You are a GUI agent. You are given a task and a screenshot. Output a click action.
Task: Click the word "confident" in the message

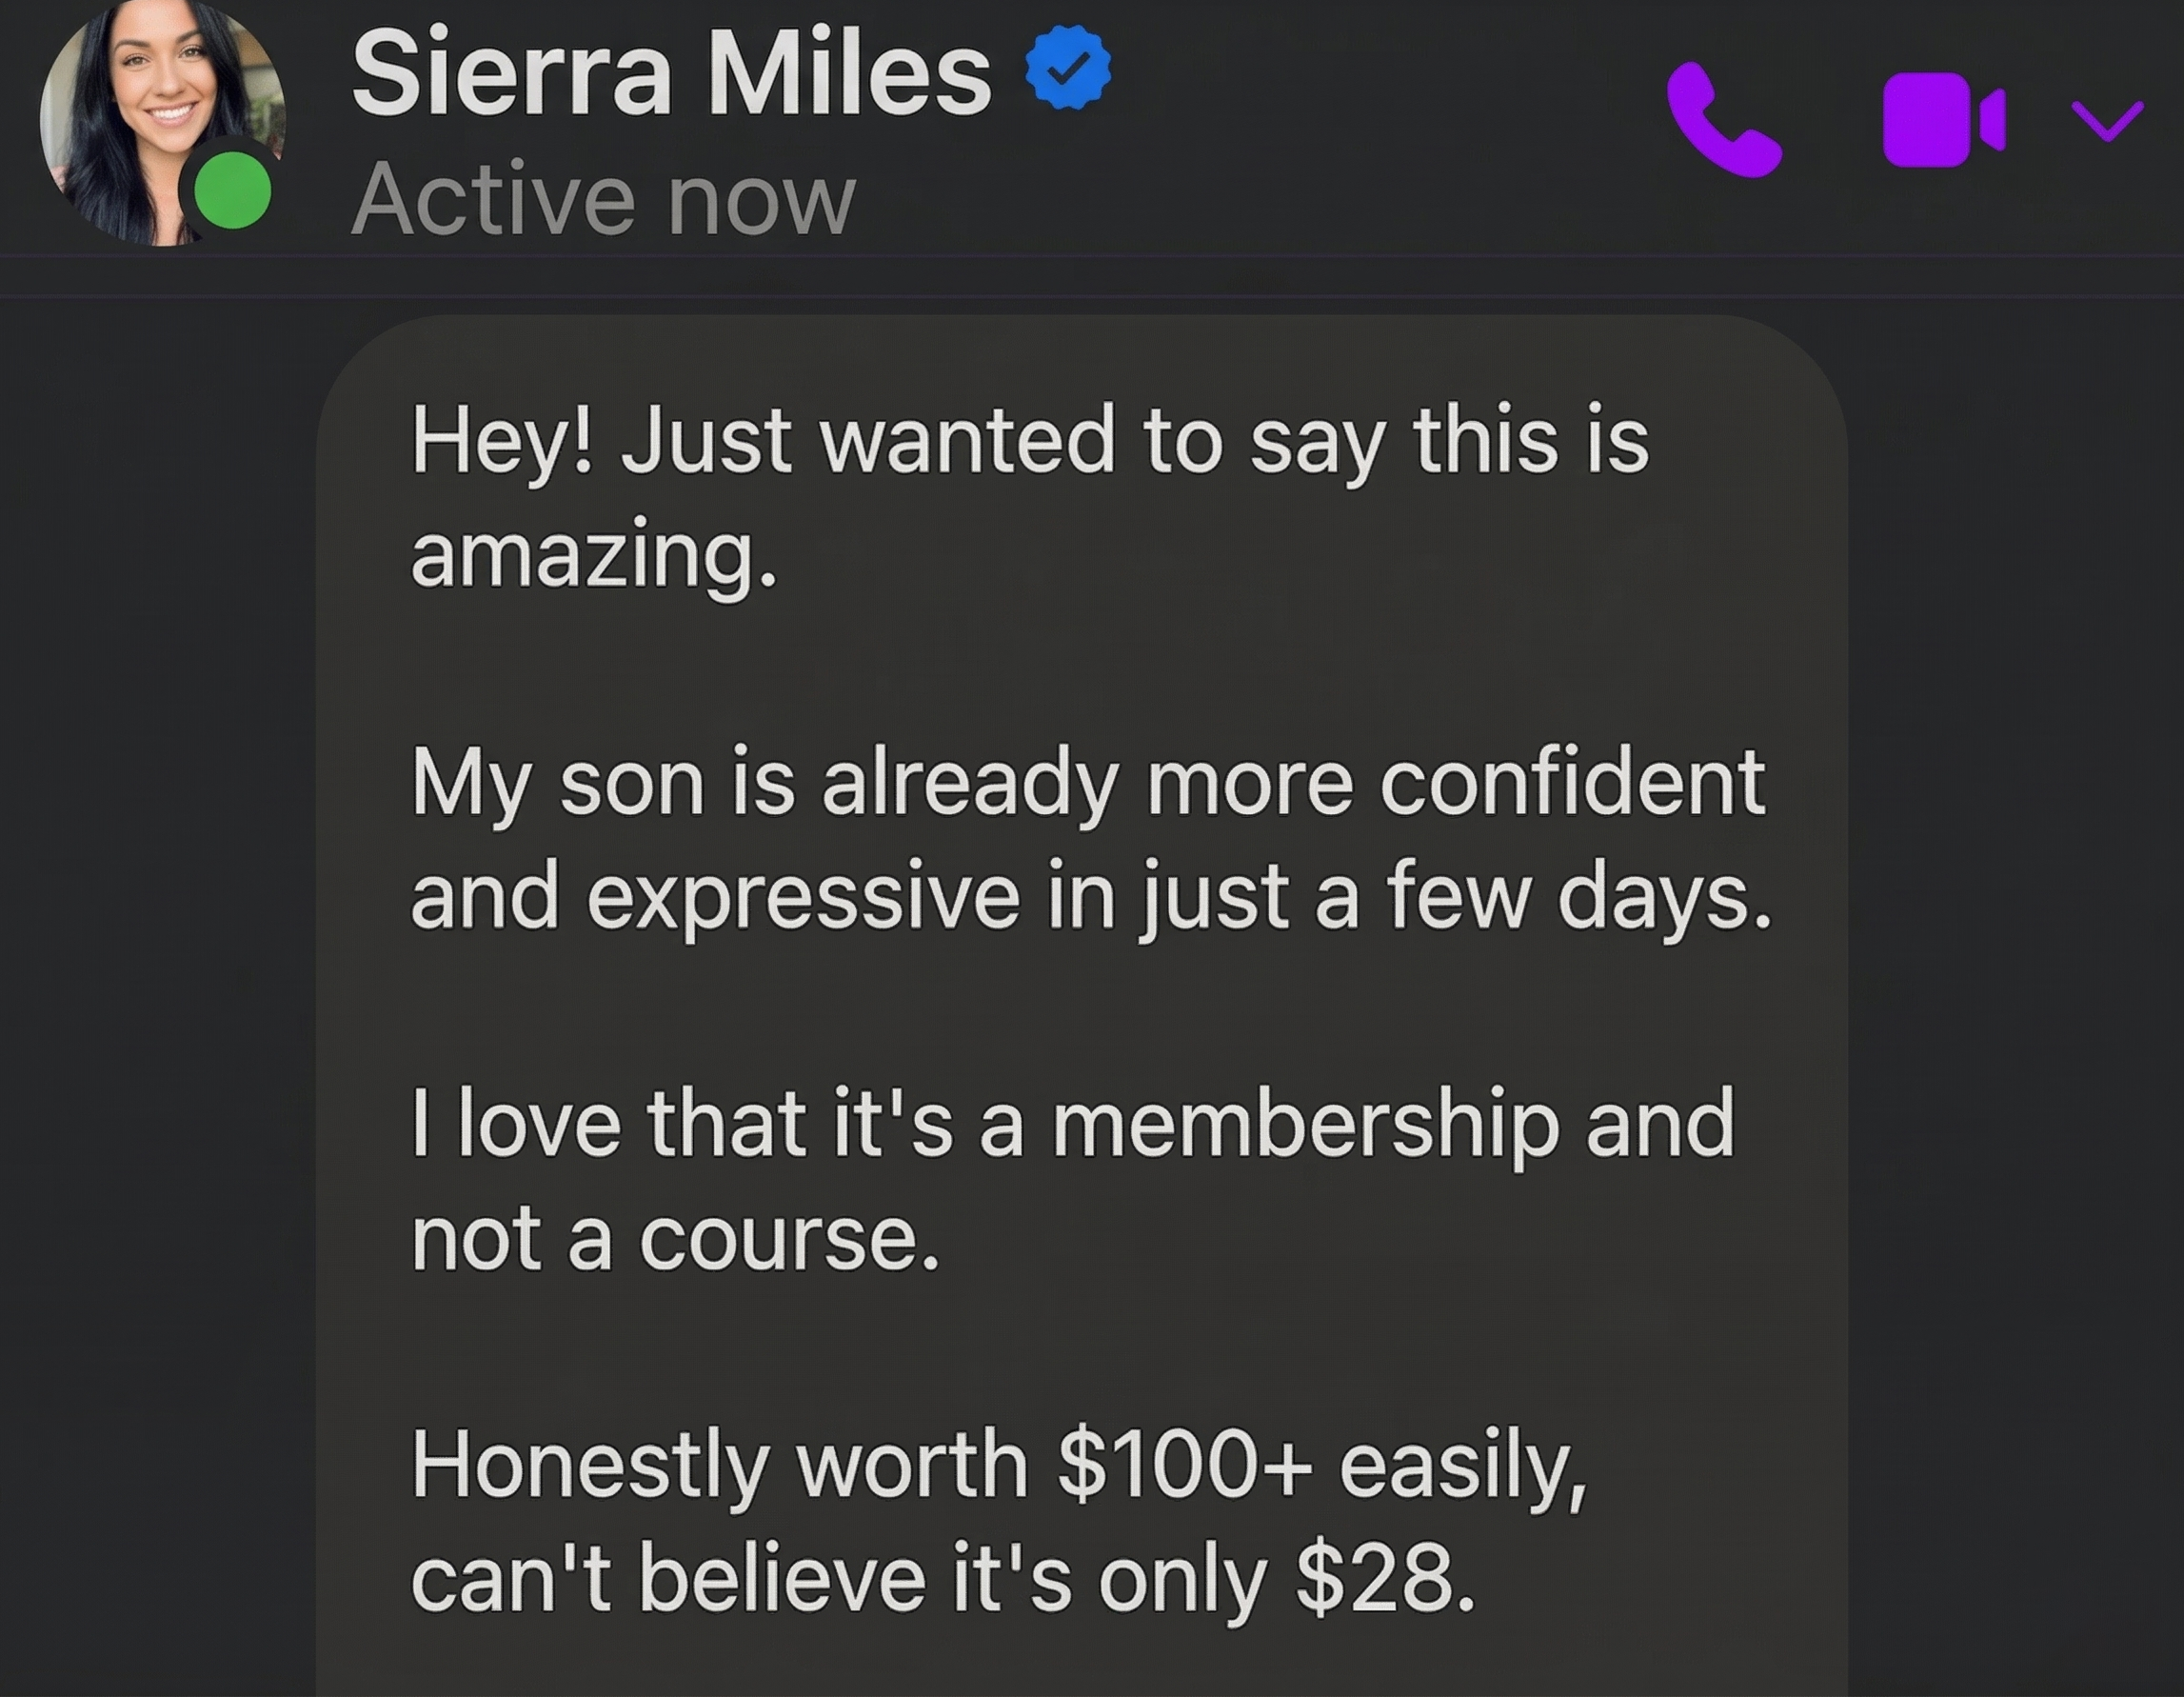[1571, 783]
